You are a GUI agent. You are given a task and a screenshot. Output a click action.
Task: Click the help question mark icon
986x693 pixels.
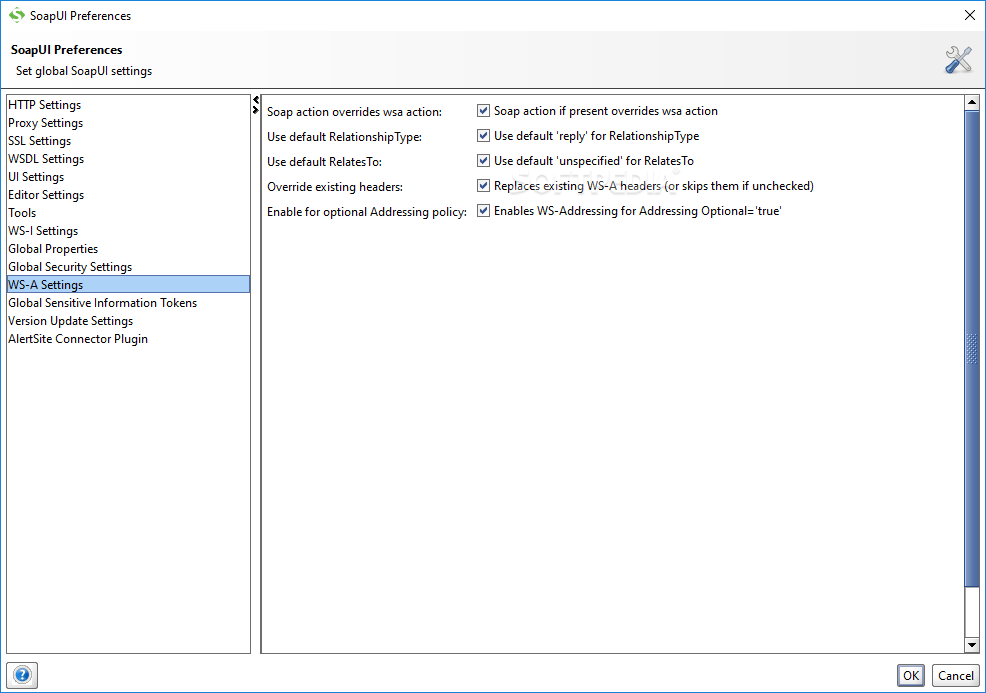[x=22, y=675]
